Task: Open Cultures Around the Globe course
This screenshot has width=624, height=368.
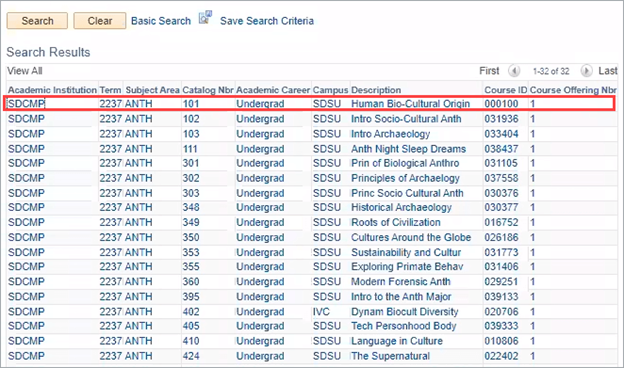Action: point(411,238)
